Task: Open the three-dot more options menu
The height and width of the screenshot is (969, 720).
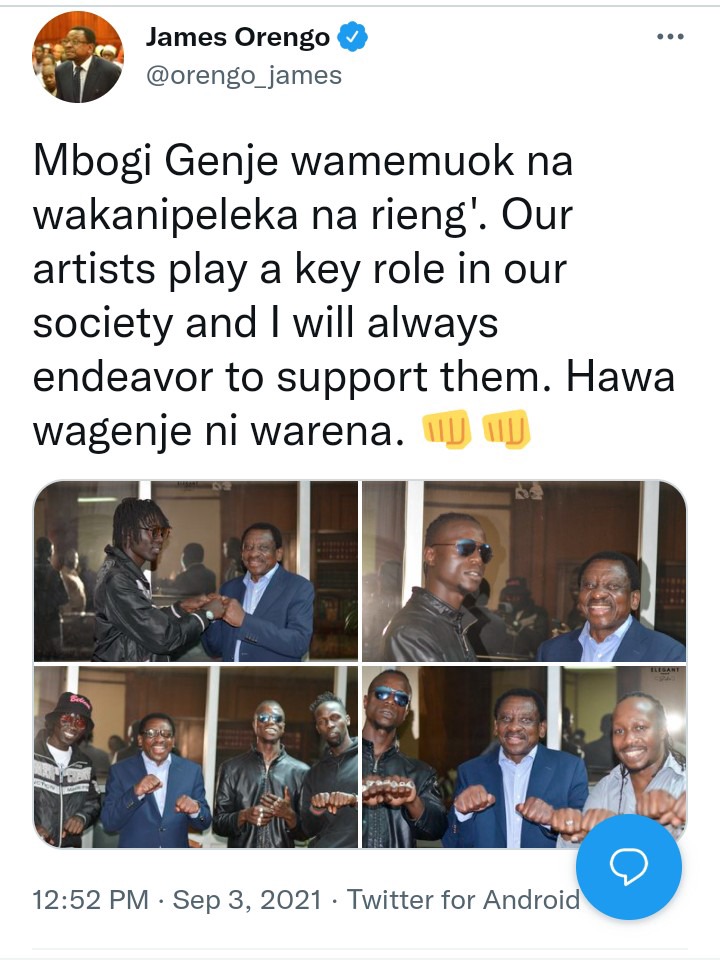Action: click(670, 37)
